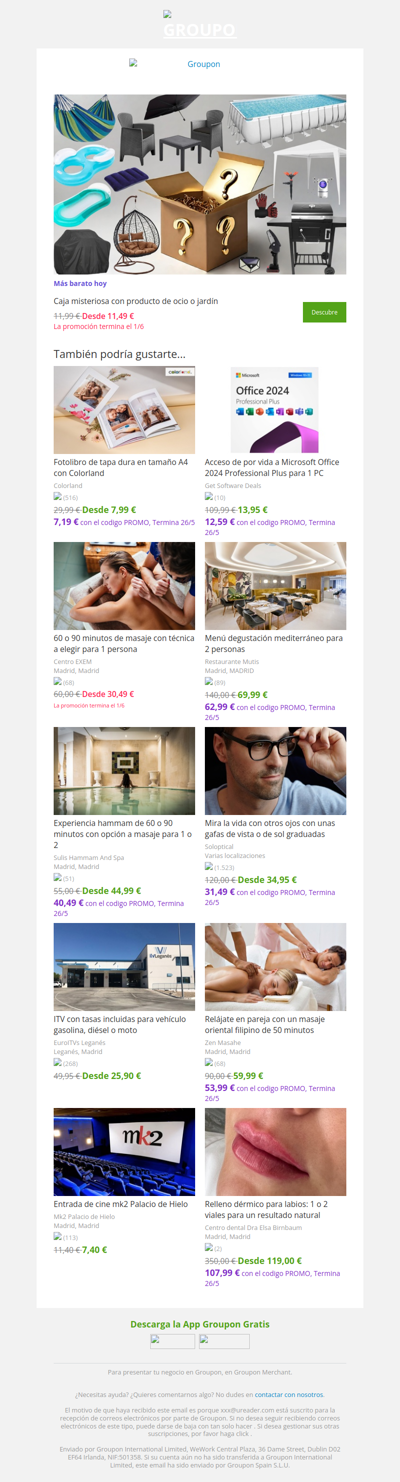This screenshot has width=400, height=1482.
Task: Click the star rating icon for Colorland
Action: 58,496
